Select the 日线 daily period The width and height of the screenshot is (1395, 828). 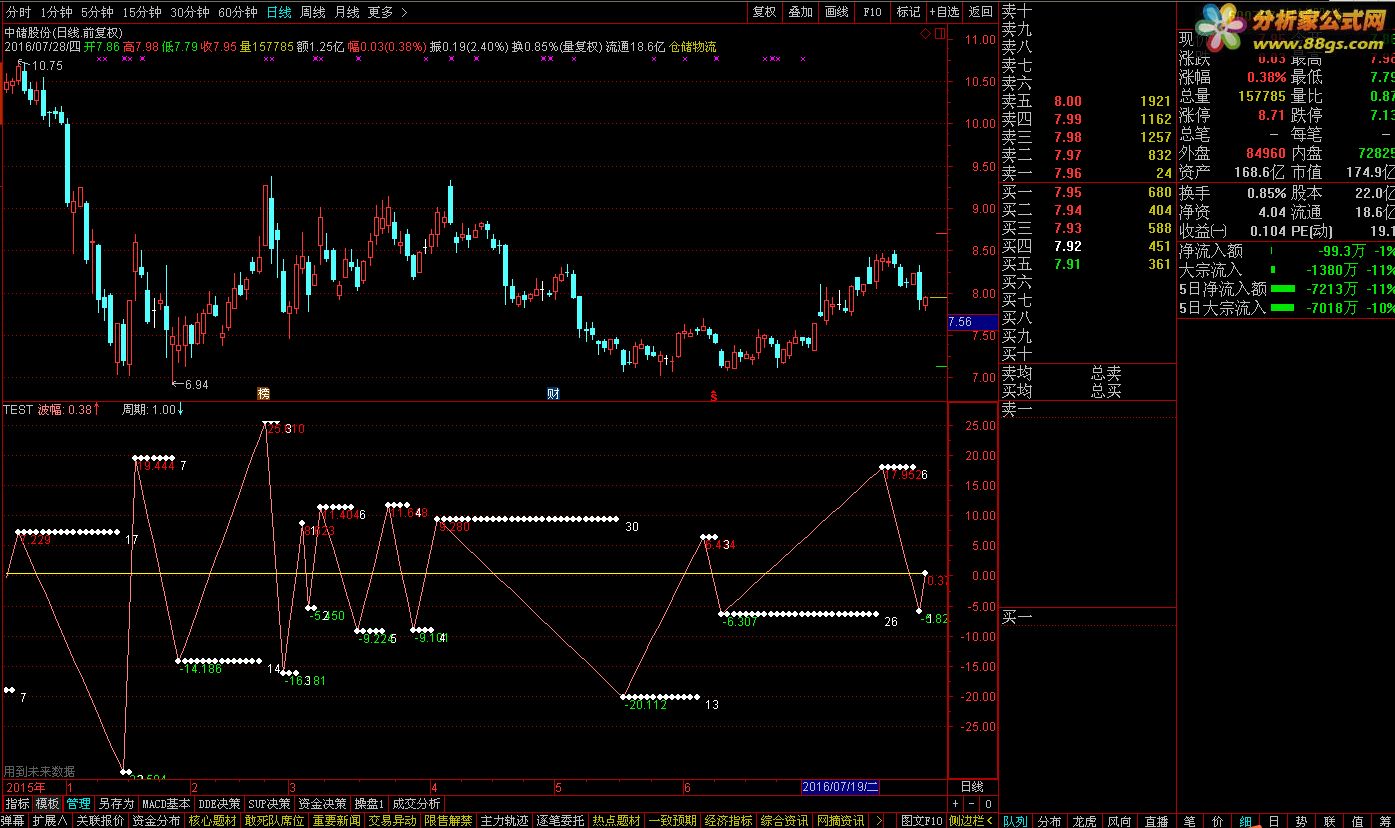[x=279, y=12]
